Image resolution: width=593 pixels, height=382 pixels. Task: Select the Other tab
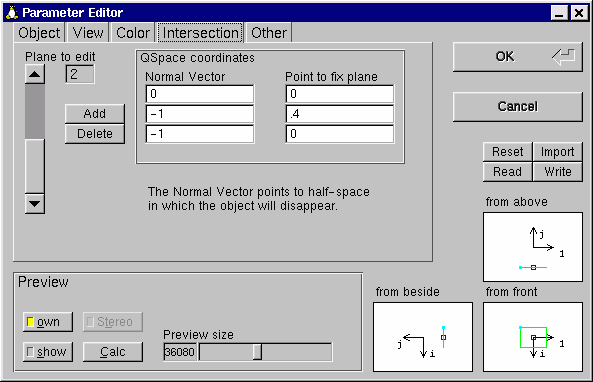tap(269, 33)
